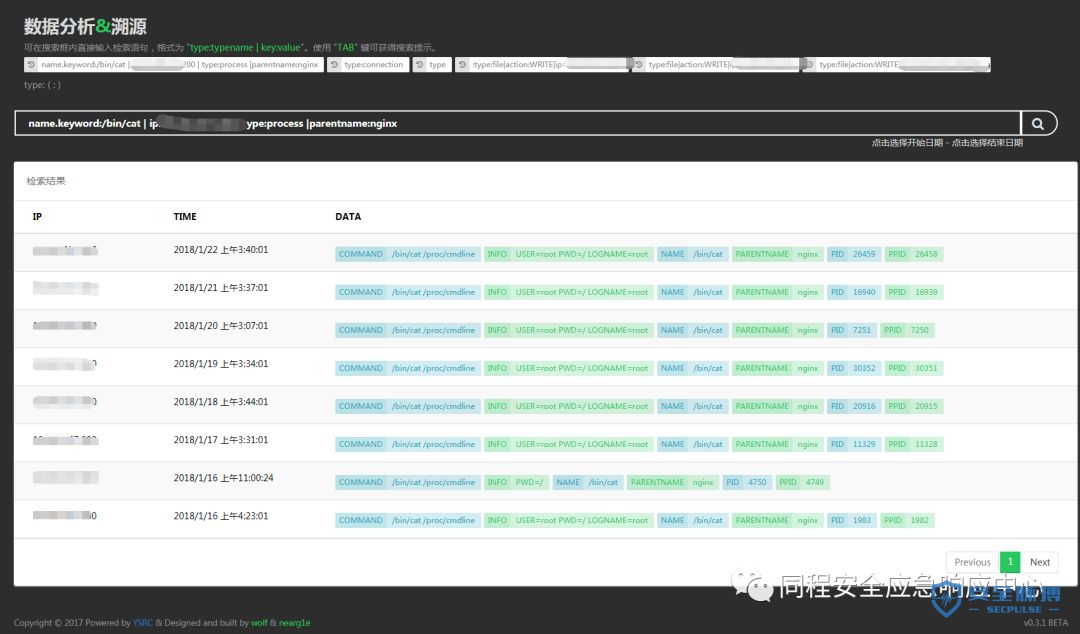Image resolution: width=1080 pixels, height=634 pixels.
Task: Go to the Previous results page
Action: tap(973, 562)
